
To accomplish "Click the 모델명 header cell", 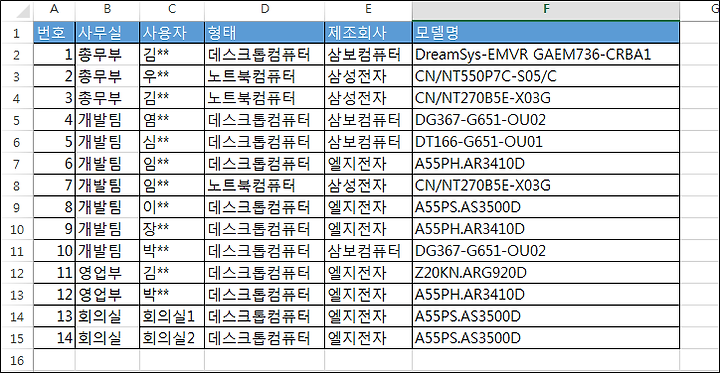I will (x=546, y=33).
